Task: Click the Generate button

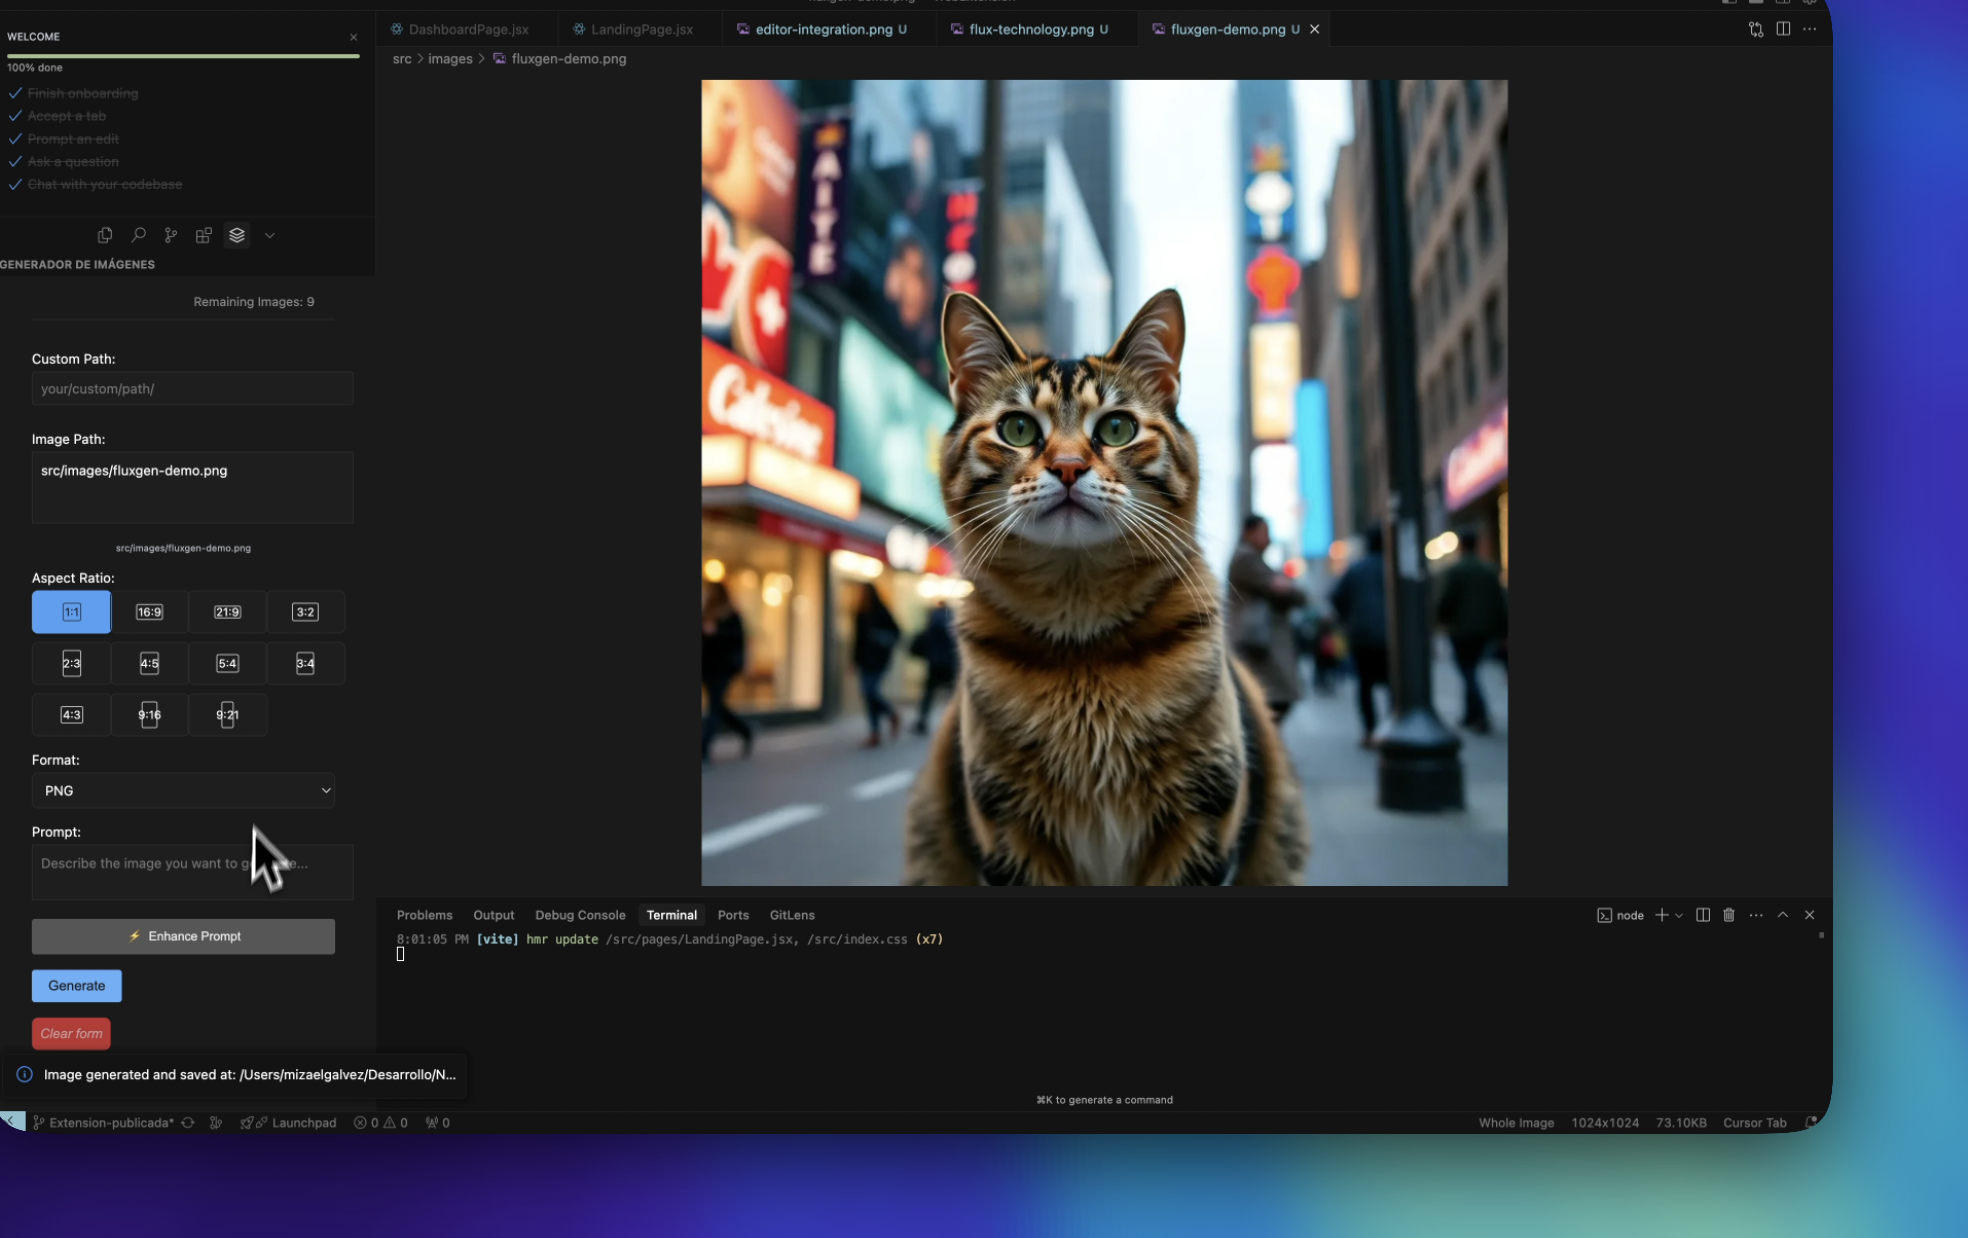Action: pos(77,986)
